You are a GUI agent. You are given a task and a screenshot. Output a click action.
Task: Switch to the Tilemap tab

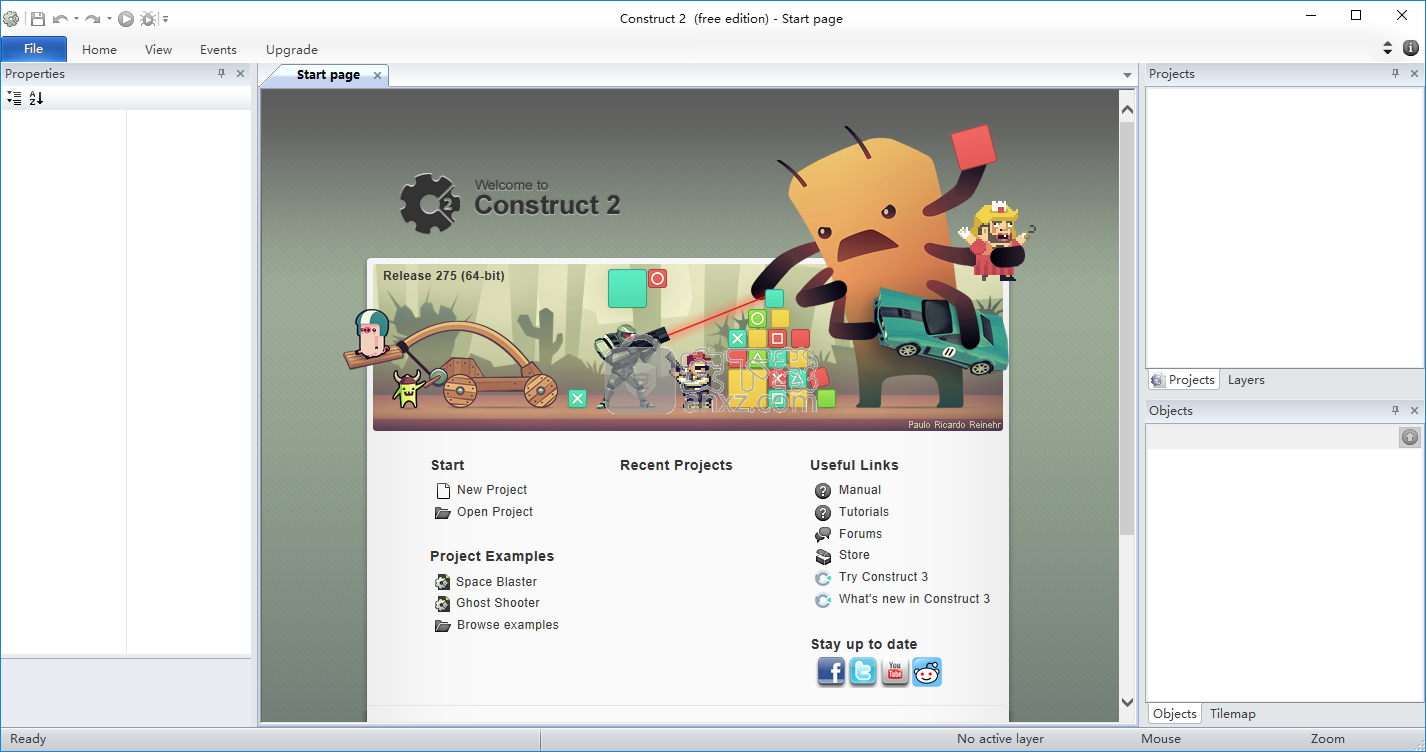(x=1232, y=714)
